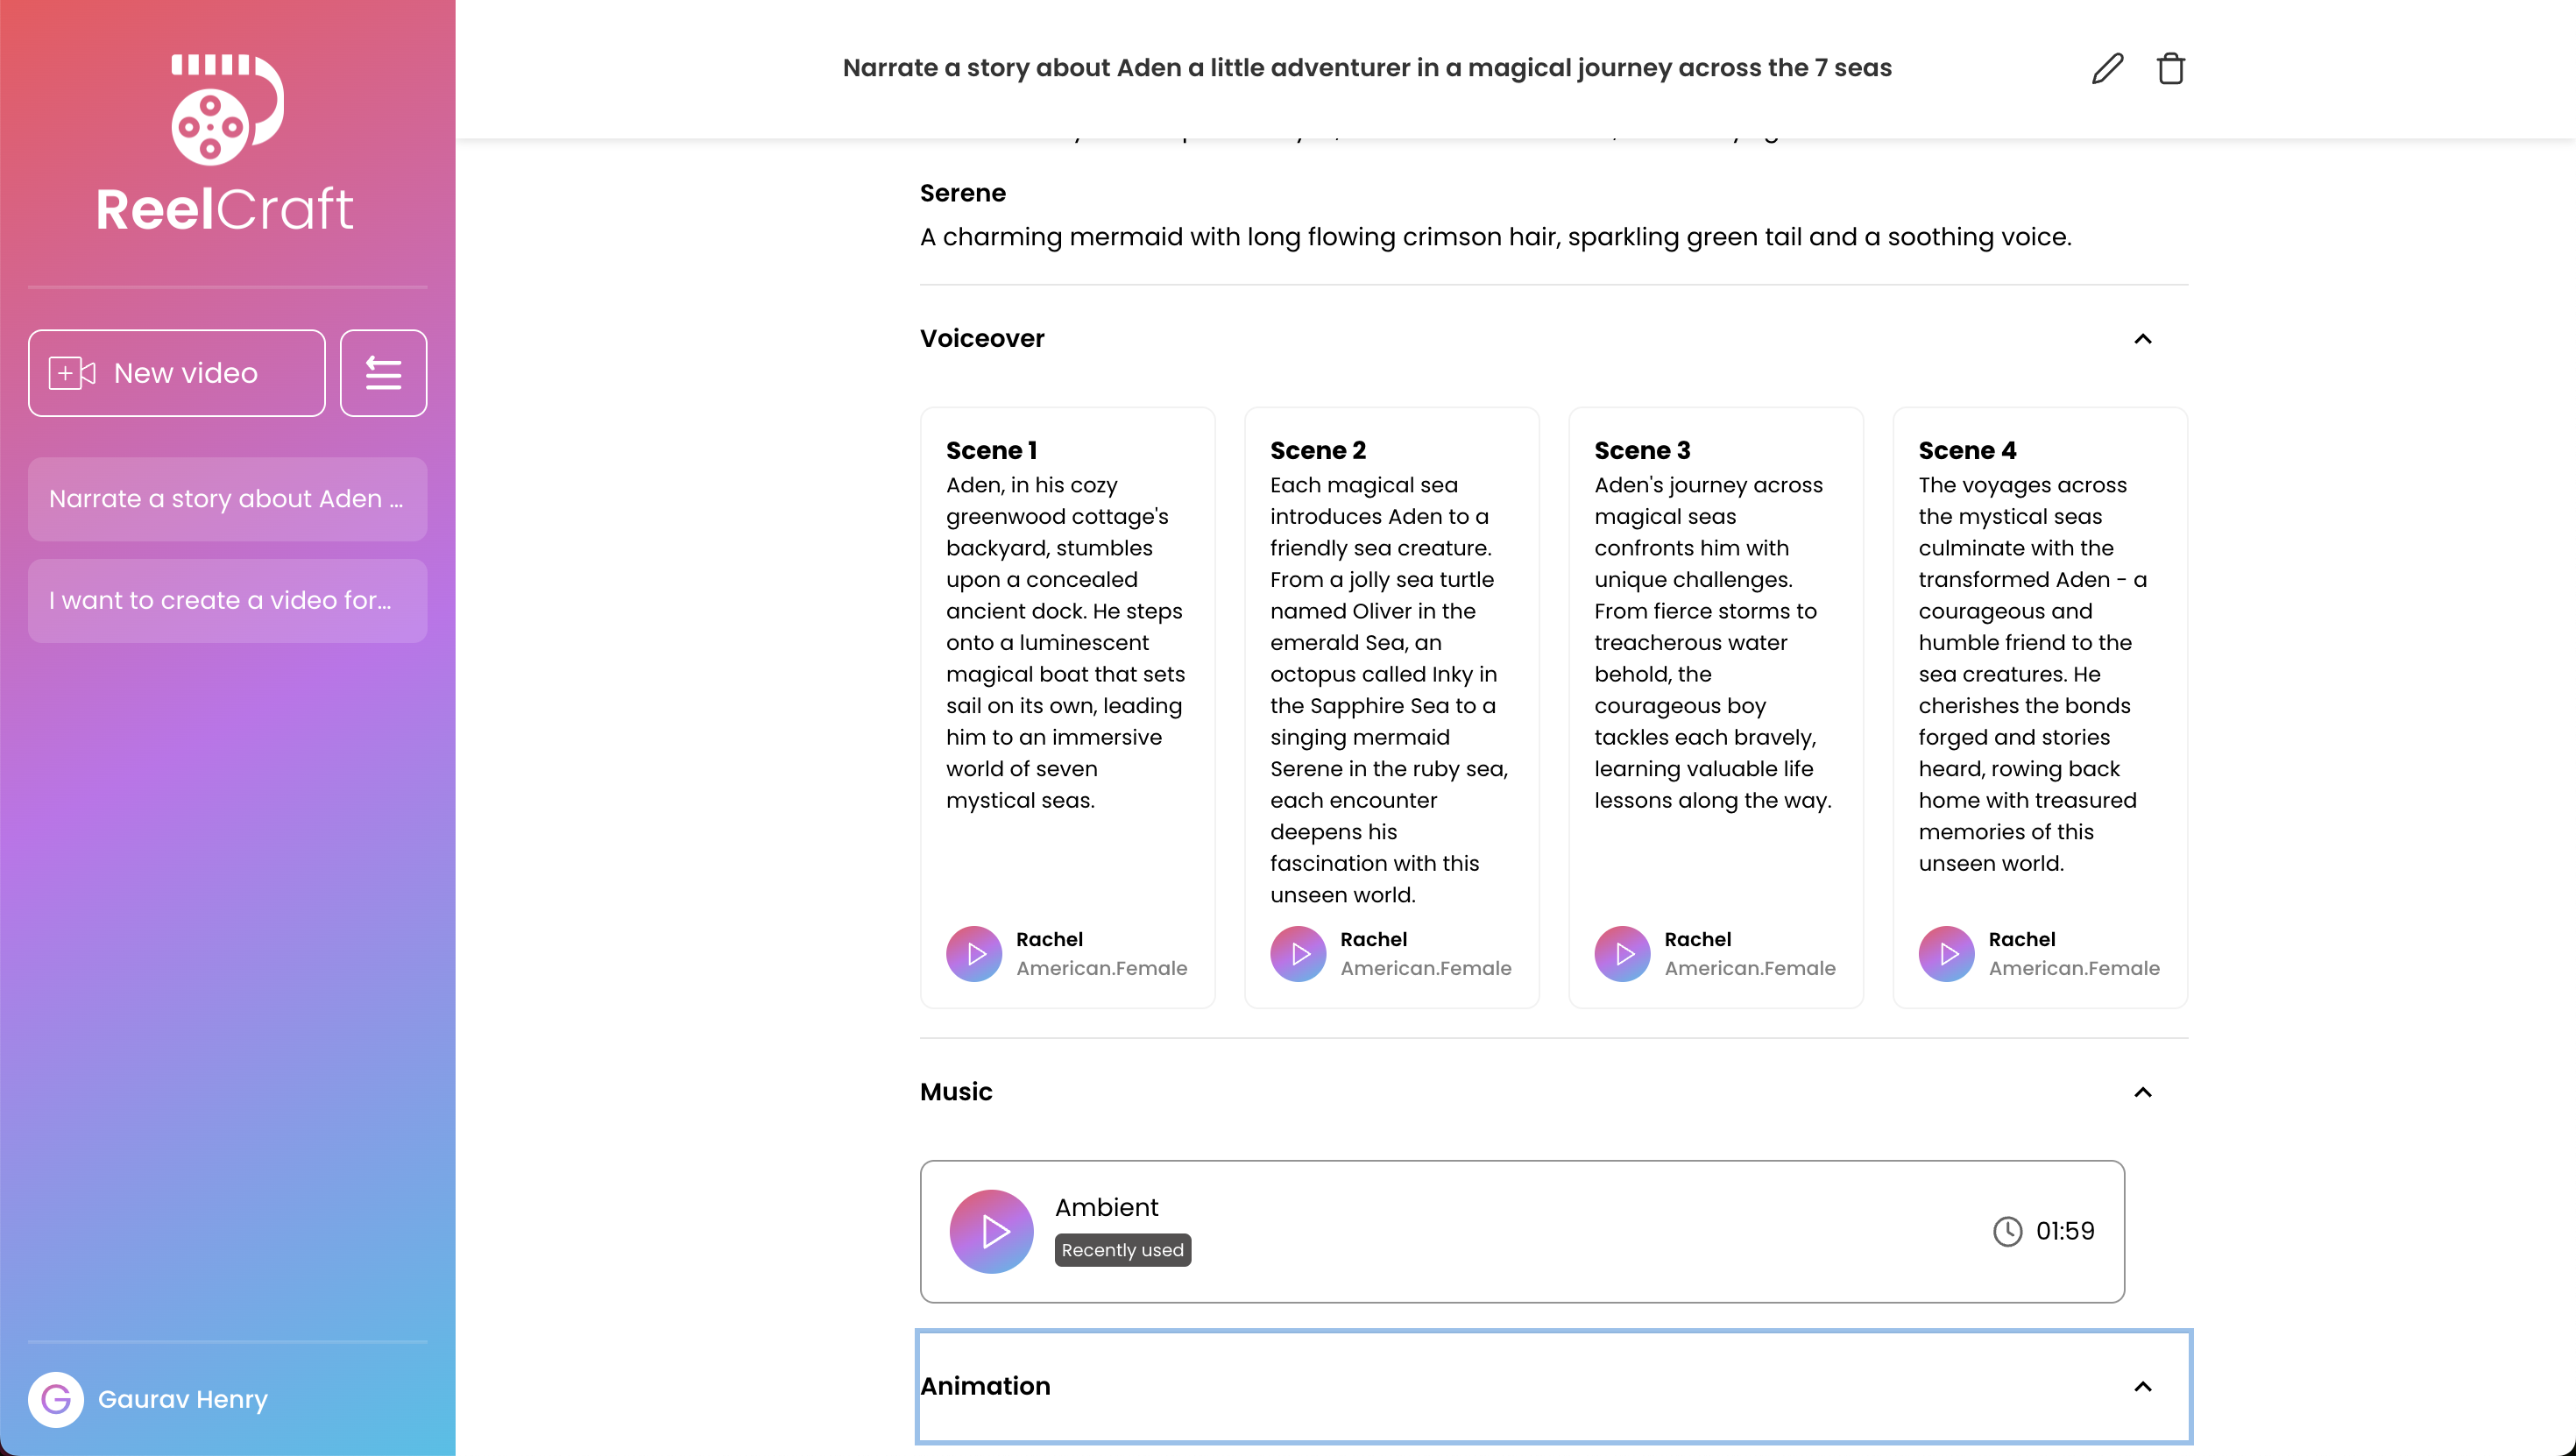
Task: Open "I want to create a video for" project
Action: tap(227, 600)
